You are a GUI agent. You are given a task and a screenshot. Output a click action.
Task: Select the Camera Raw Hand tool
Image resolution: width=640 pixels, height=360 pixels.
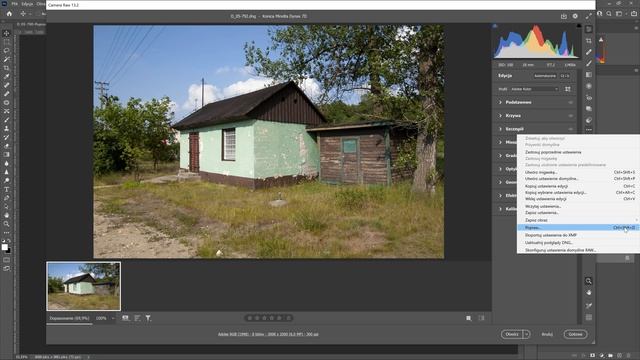click(x=589, y=293)
